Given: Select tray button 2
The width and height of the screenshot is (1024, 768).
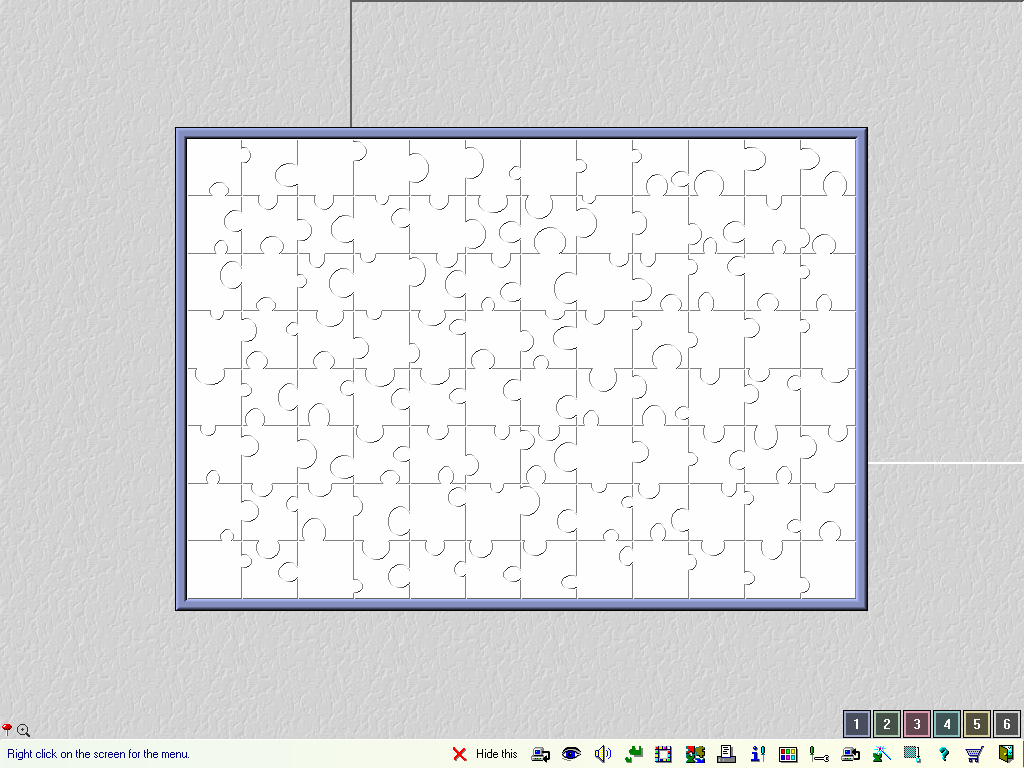Looking at the screenshot, I should (x=887, y=724).
